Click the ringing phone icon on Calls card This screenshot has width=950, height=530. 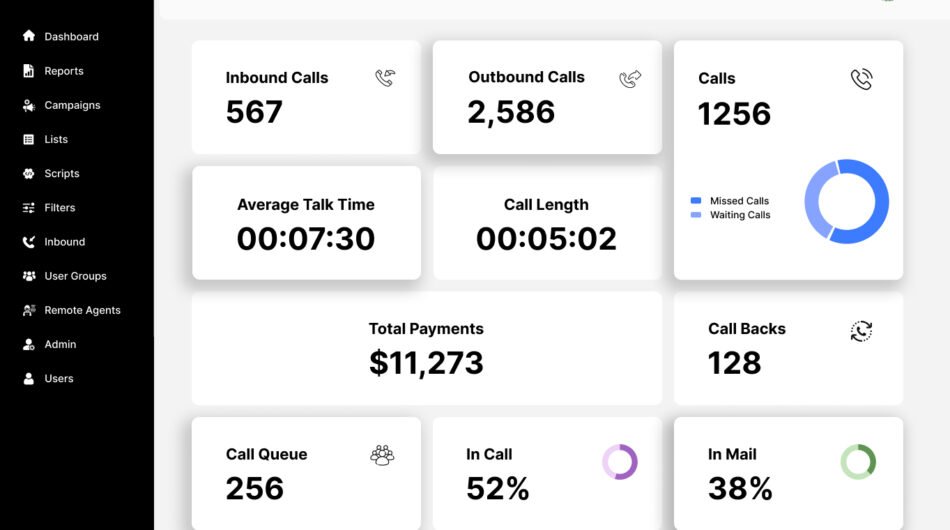coord(861,79)
